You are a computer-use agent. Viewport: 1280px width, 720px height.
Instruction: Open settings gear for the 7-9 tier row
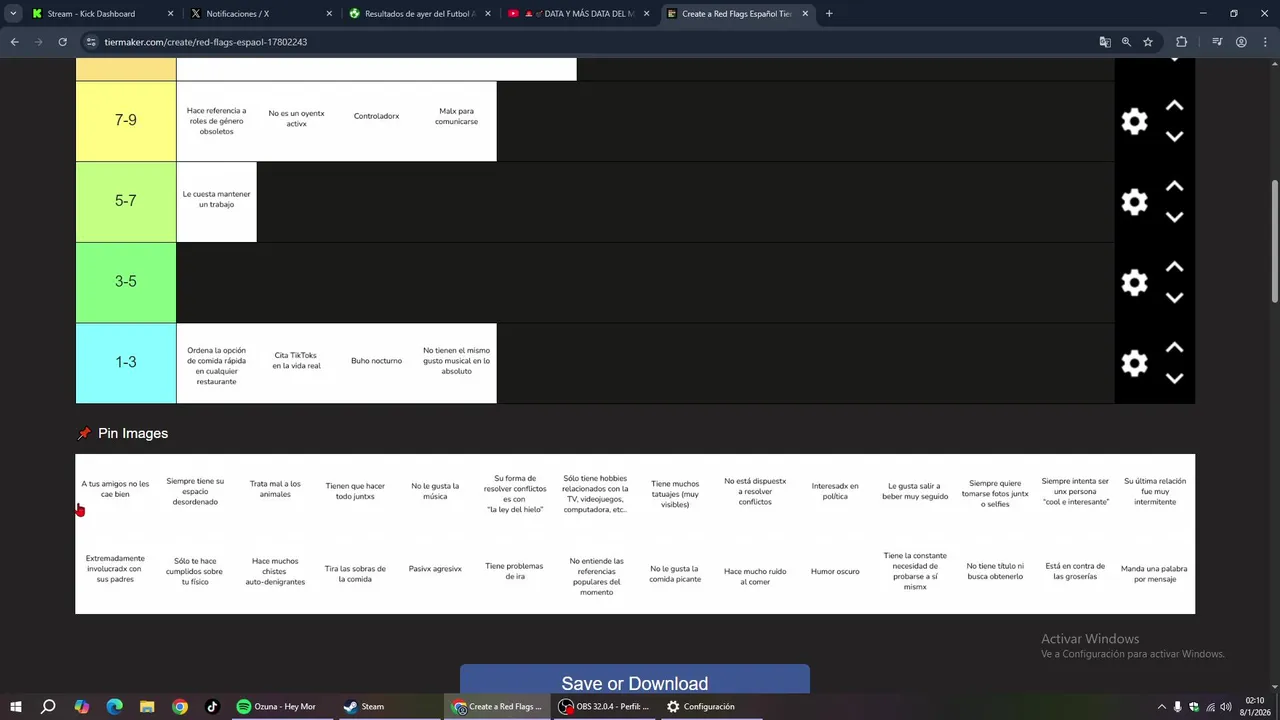click(1134, 122)
